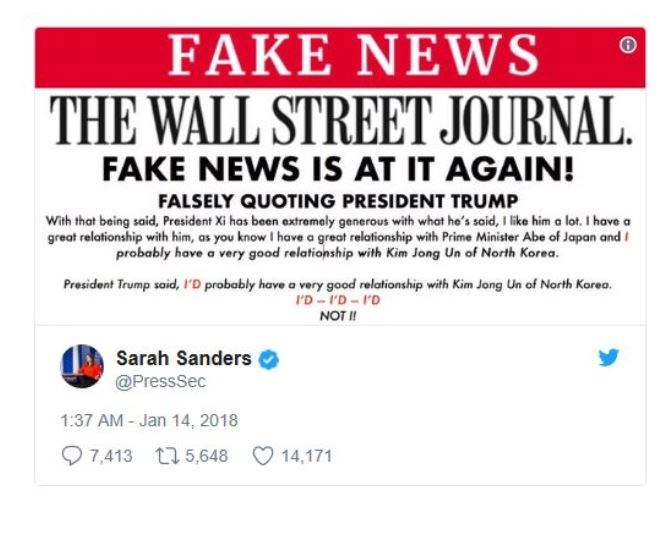The image size is (671, 550).
Task: Click the blue verified badge
Action: (269, 359)
